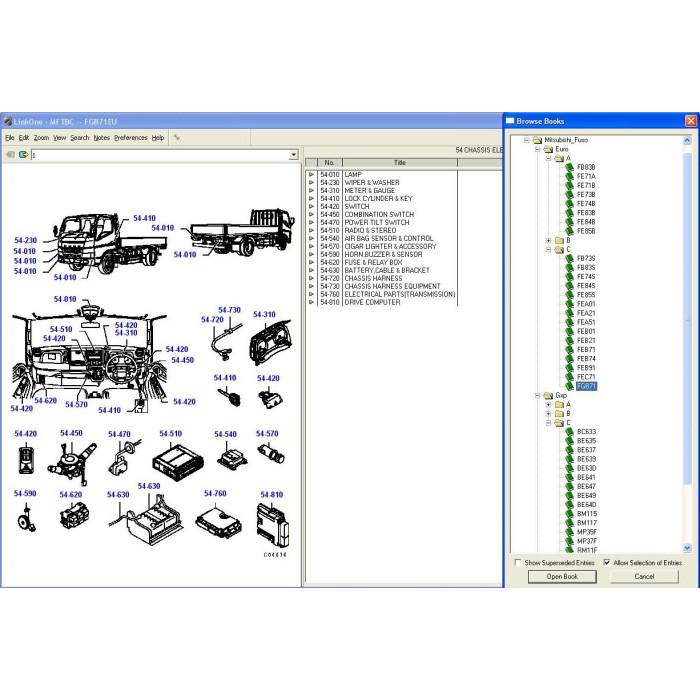
Task: Click the Euro folder icon
Action: click(x=548, y=149)
